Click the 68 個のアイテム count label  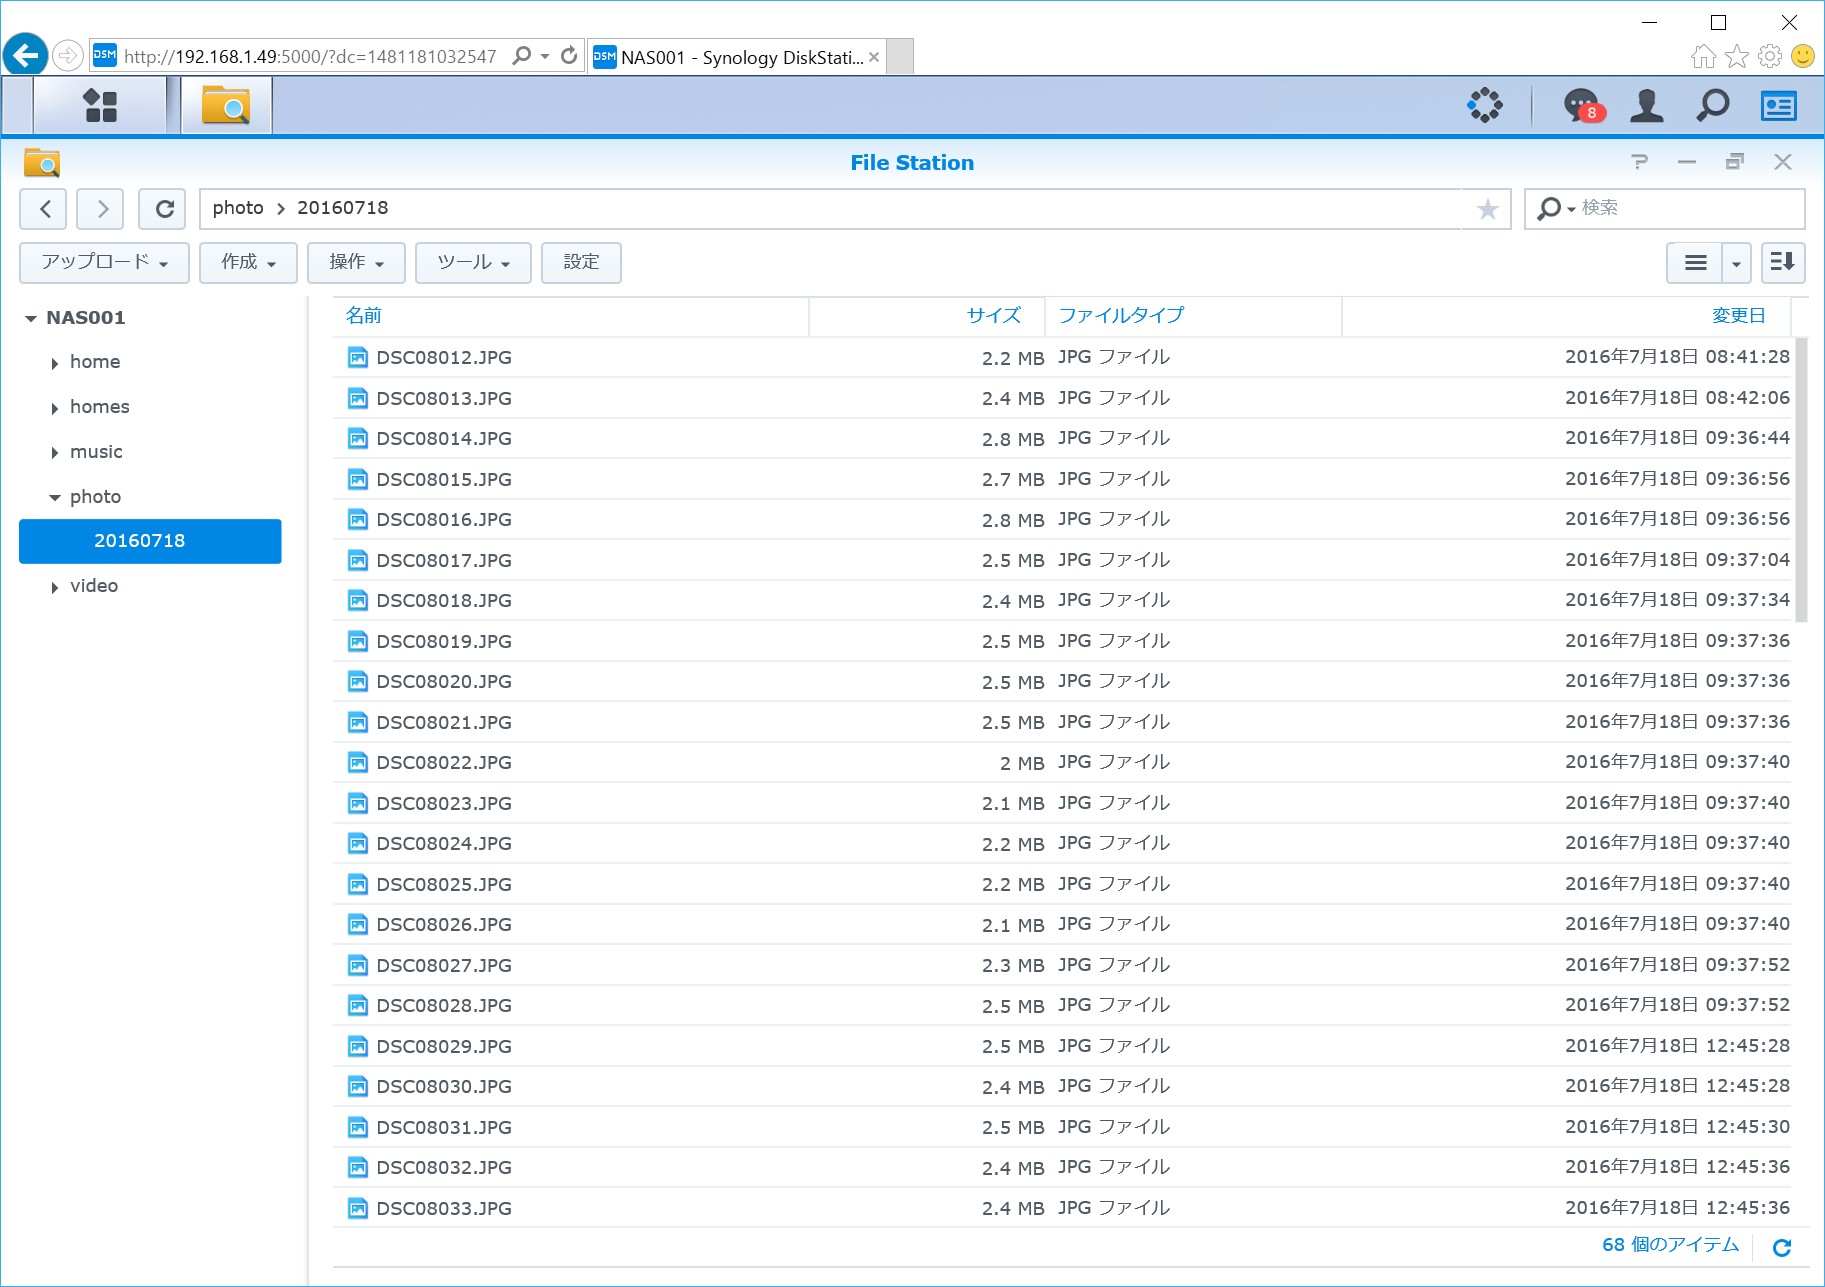pyautogui.click(x=1670, y=1245)
